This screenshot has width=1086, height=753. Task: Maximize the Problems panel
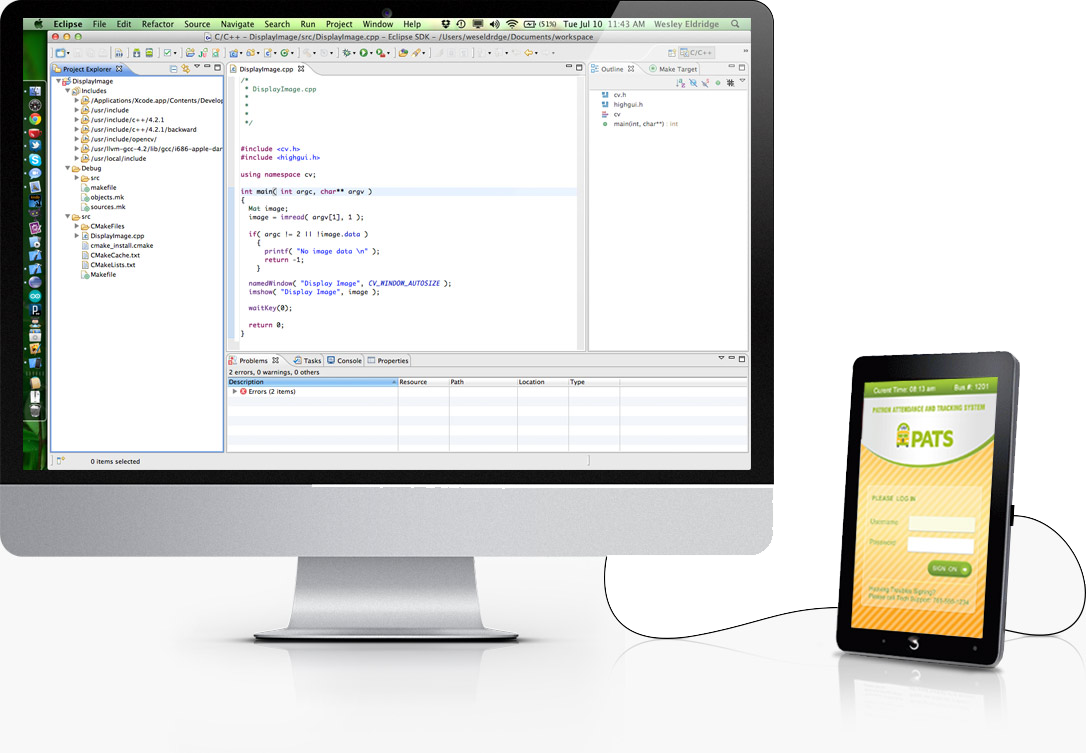pos(742,359)
